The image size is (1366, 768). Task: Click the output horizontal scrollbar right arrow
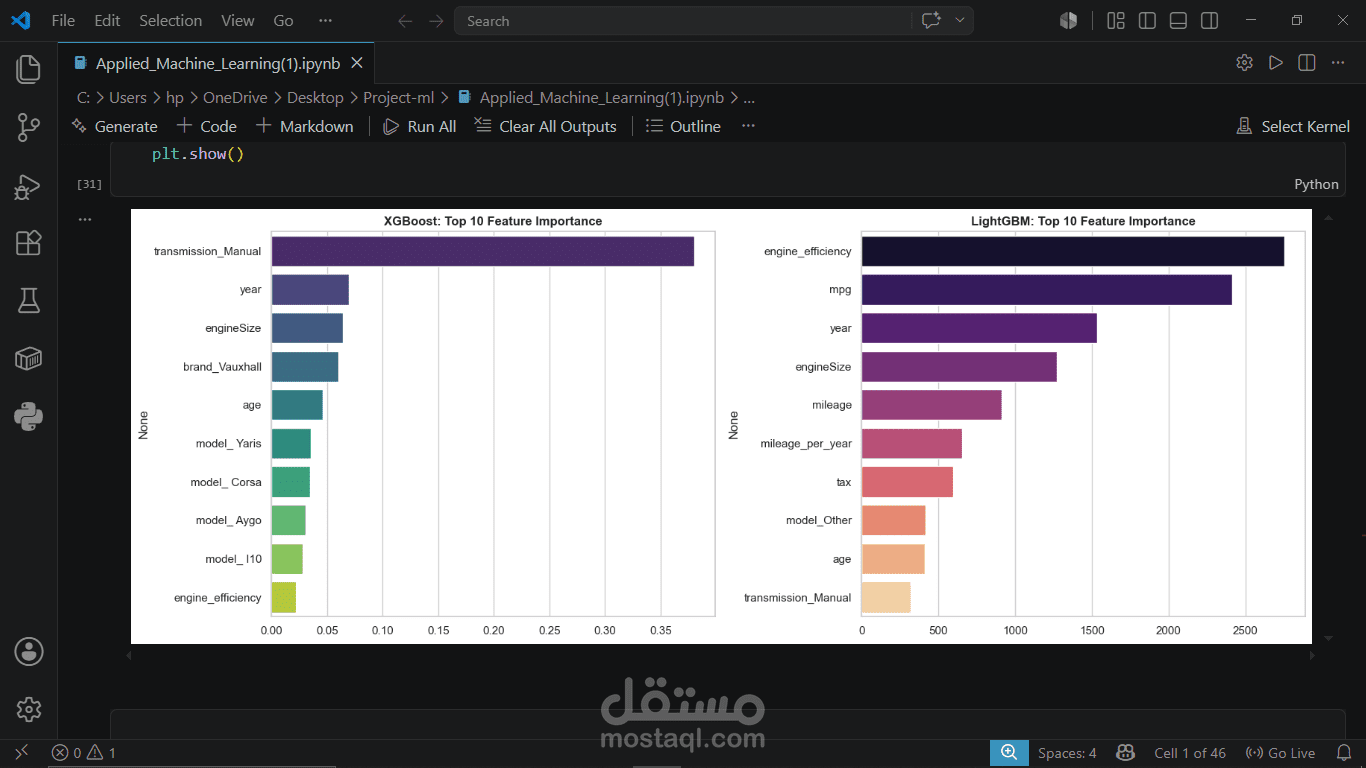pos(1312,656)
